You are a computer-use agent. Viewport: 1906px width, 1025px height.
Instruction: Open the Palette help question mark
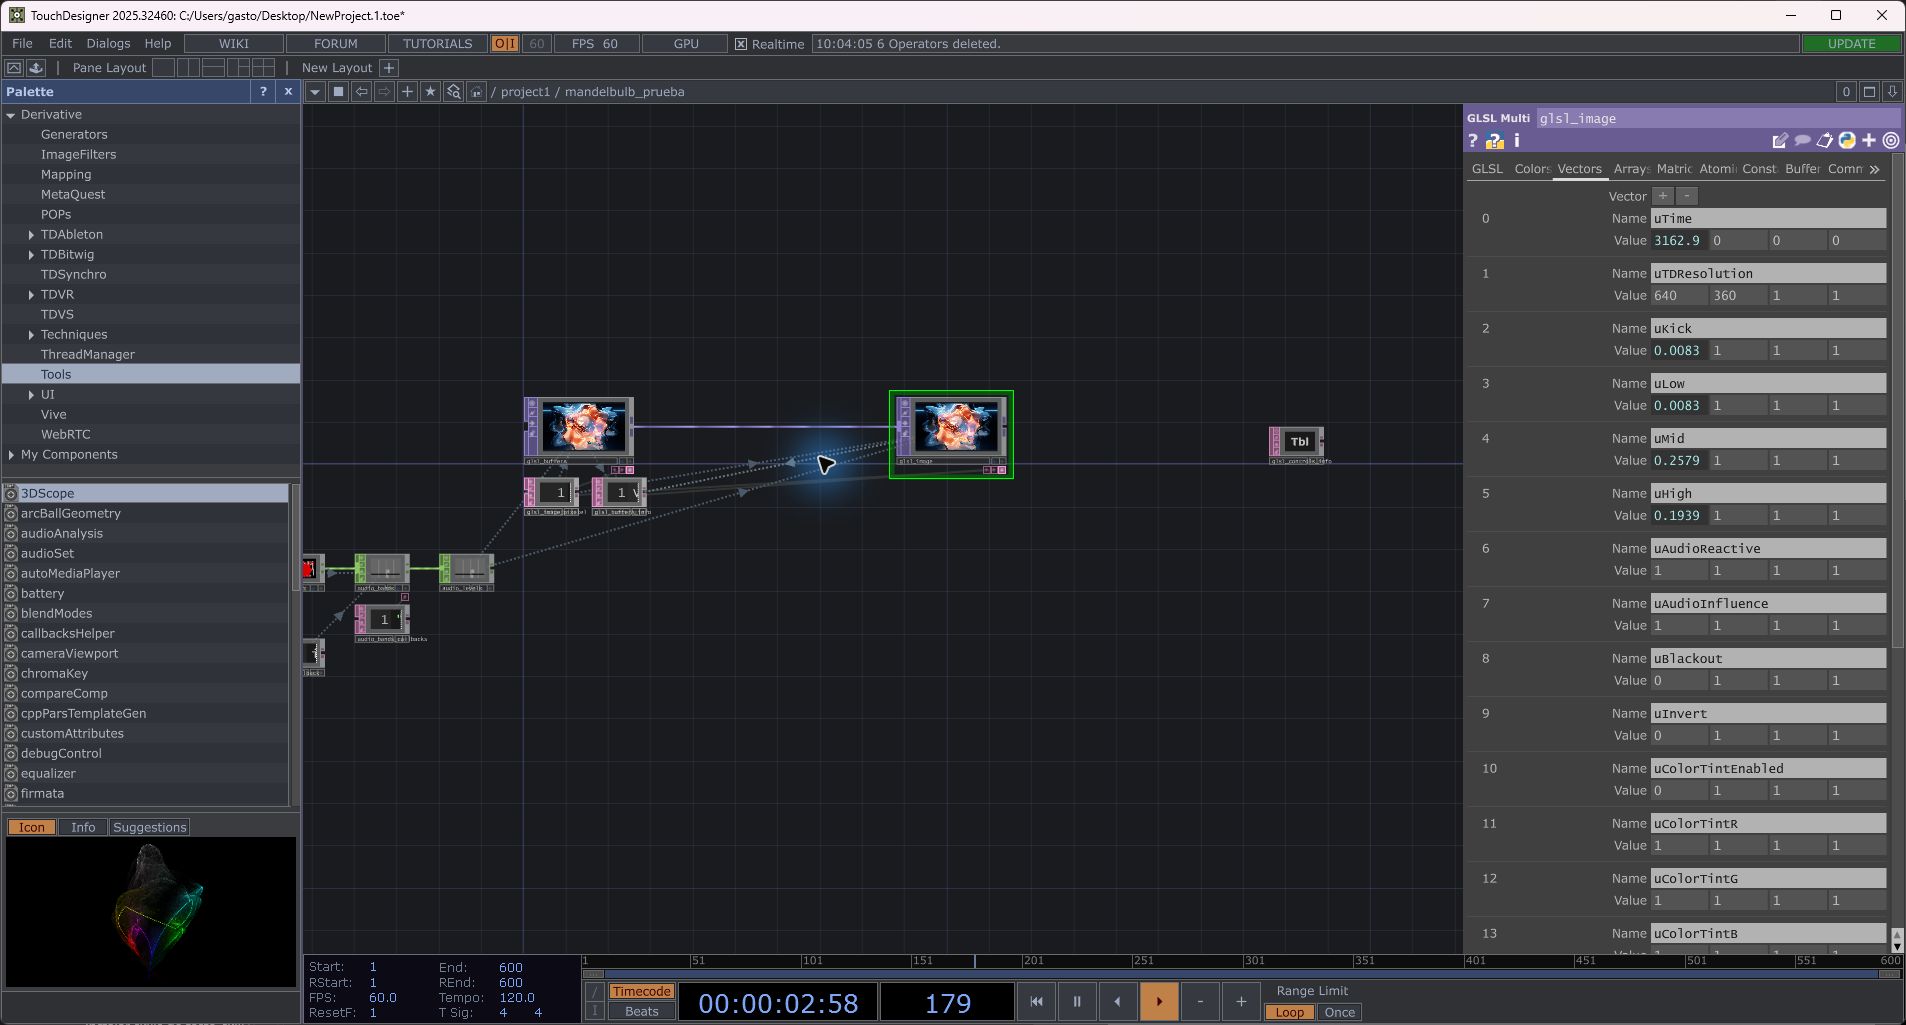tap(263, 91)
